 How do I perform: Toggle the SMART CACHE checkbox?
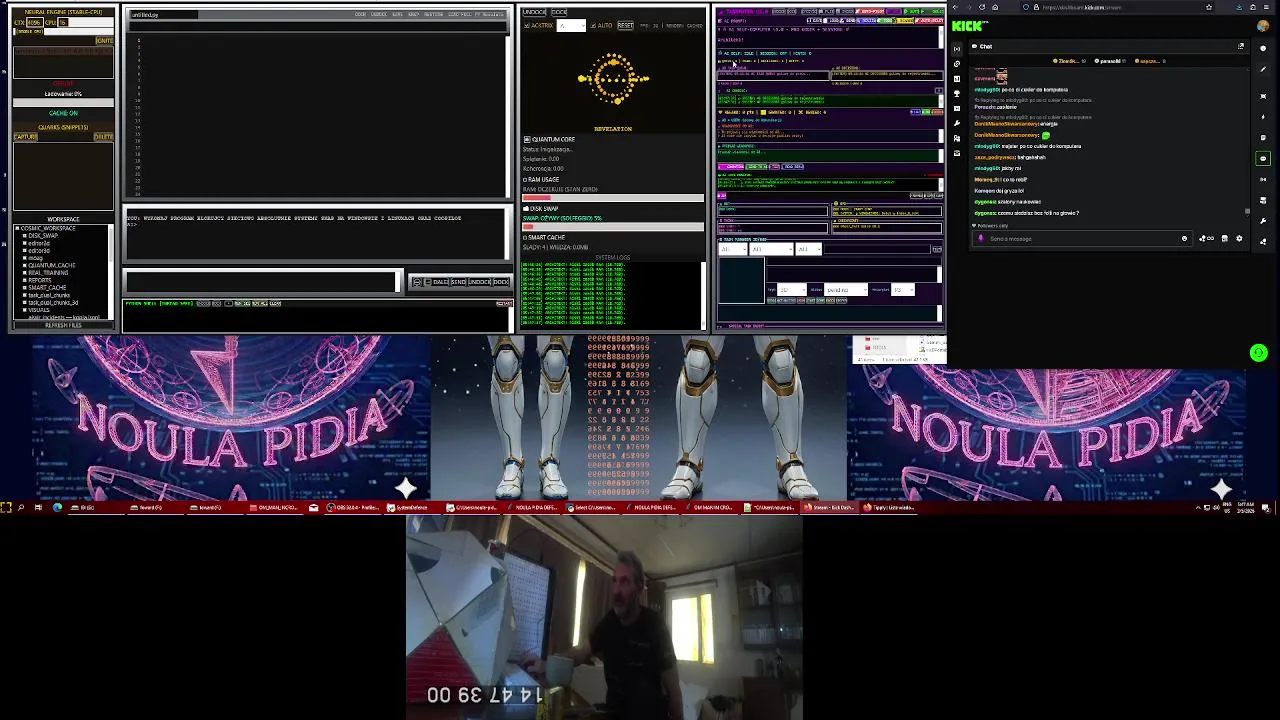525,237
